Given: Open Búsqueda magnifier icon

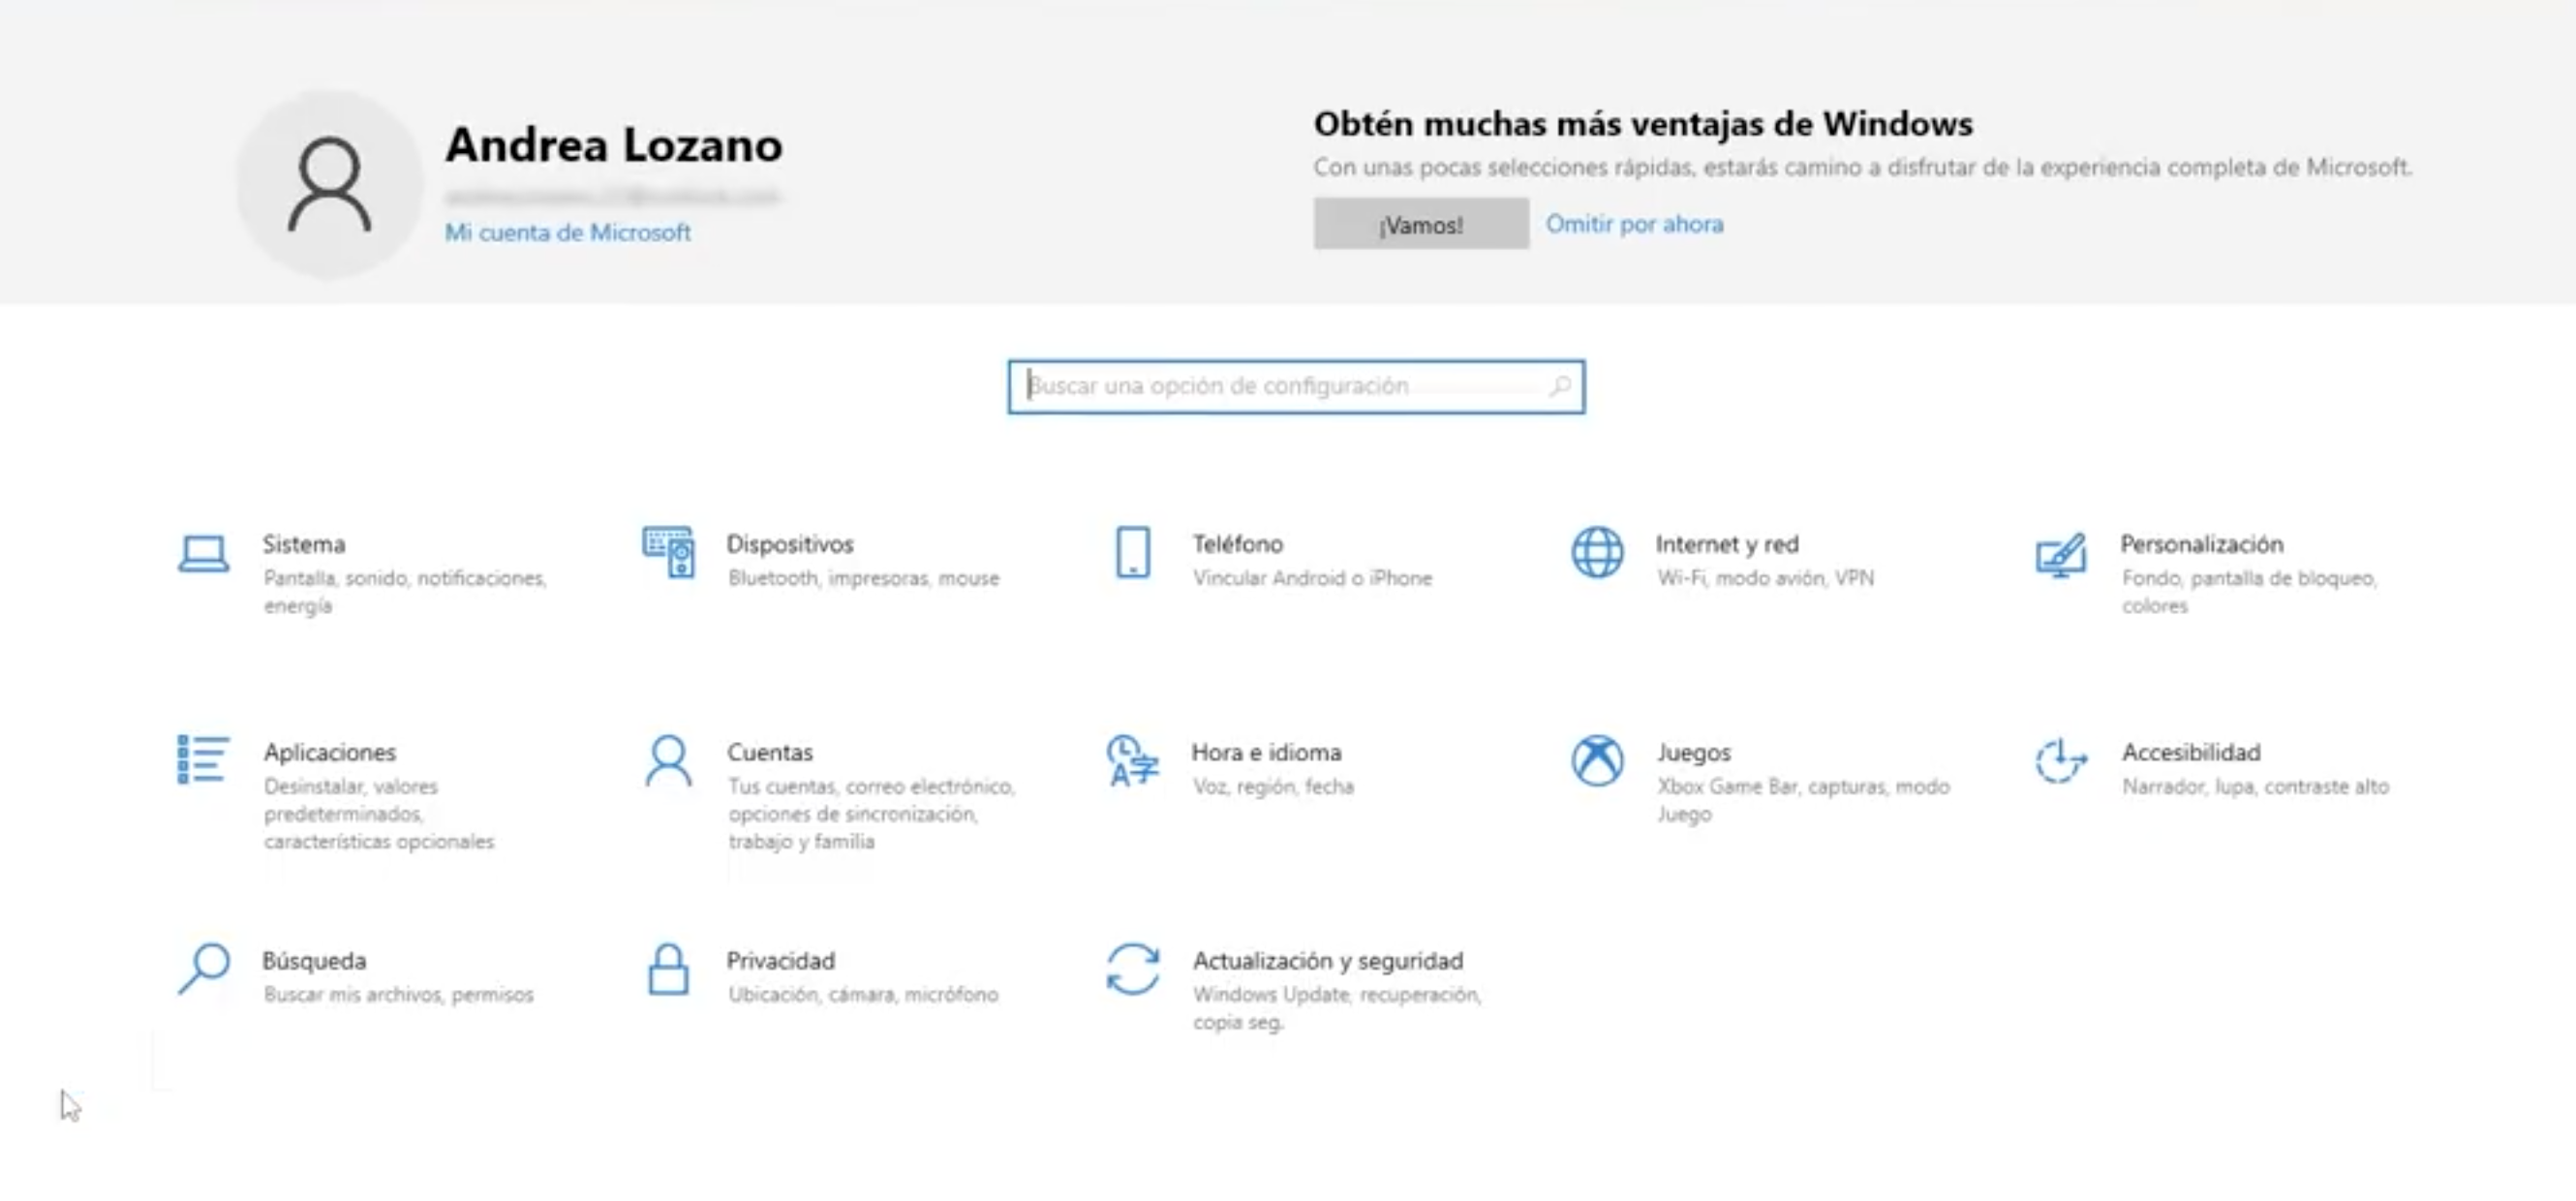Looking at the screenshot, I should [x=204, y=969].
